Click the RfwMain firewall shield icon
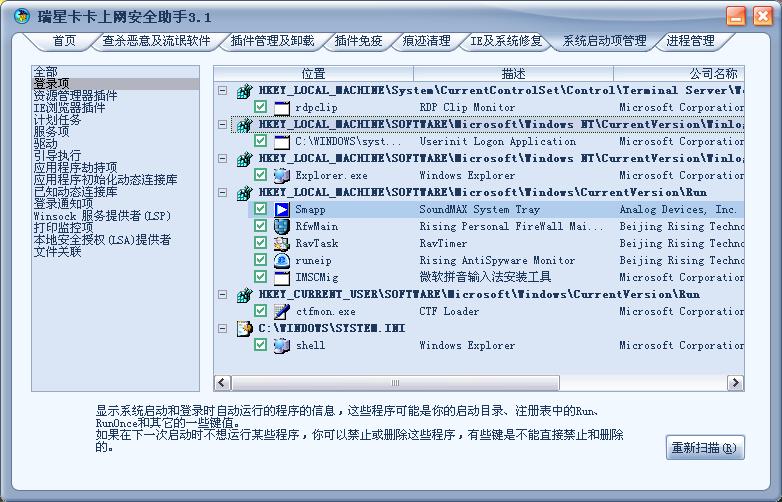The image size is (782, 502). coord(282,226)
